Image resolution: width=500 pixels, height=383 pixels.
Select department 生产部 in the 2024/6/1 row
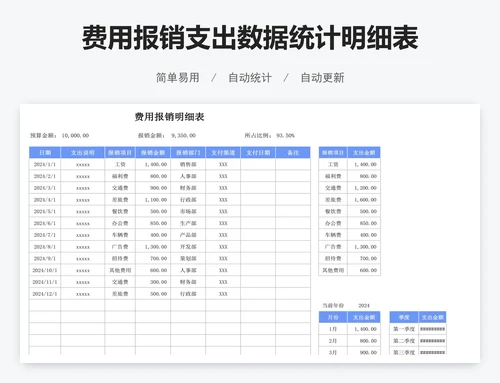click(188, 223)
